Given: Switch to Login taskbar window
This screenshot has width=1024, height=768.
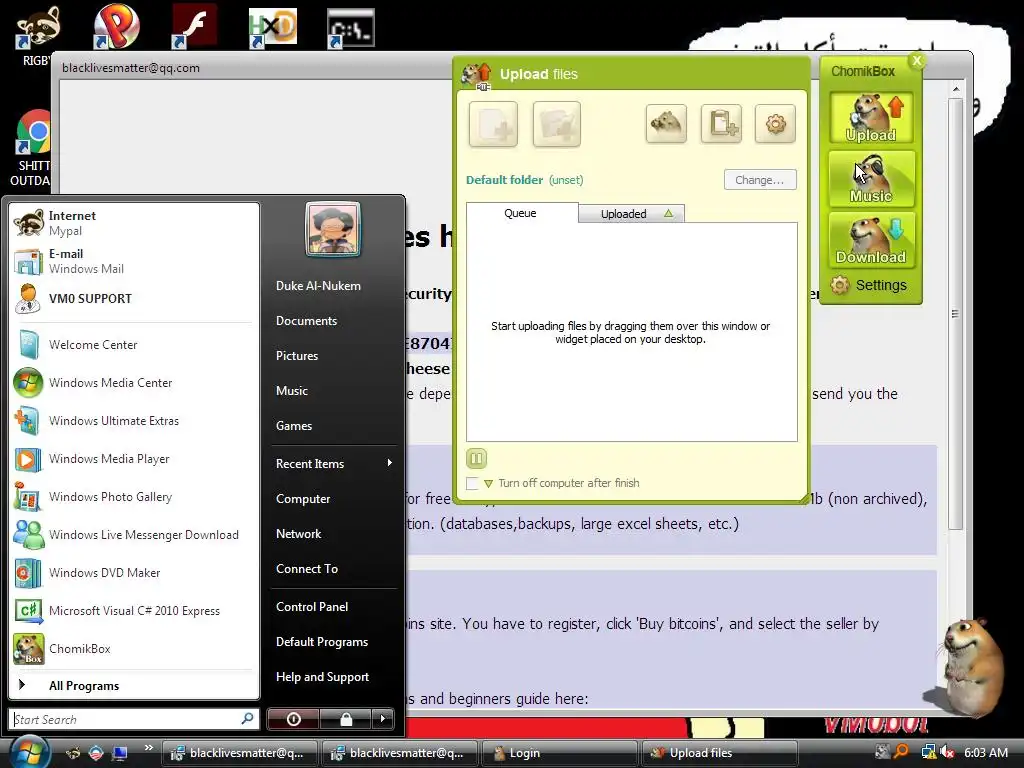Looking at the screenshot, I should [559, 753].
